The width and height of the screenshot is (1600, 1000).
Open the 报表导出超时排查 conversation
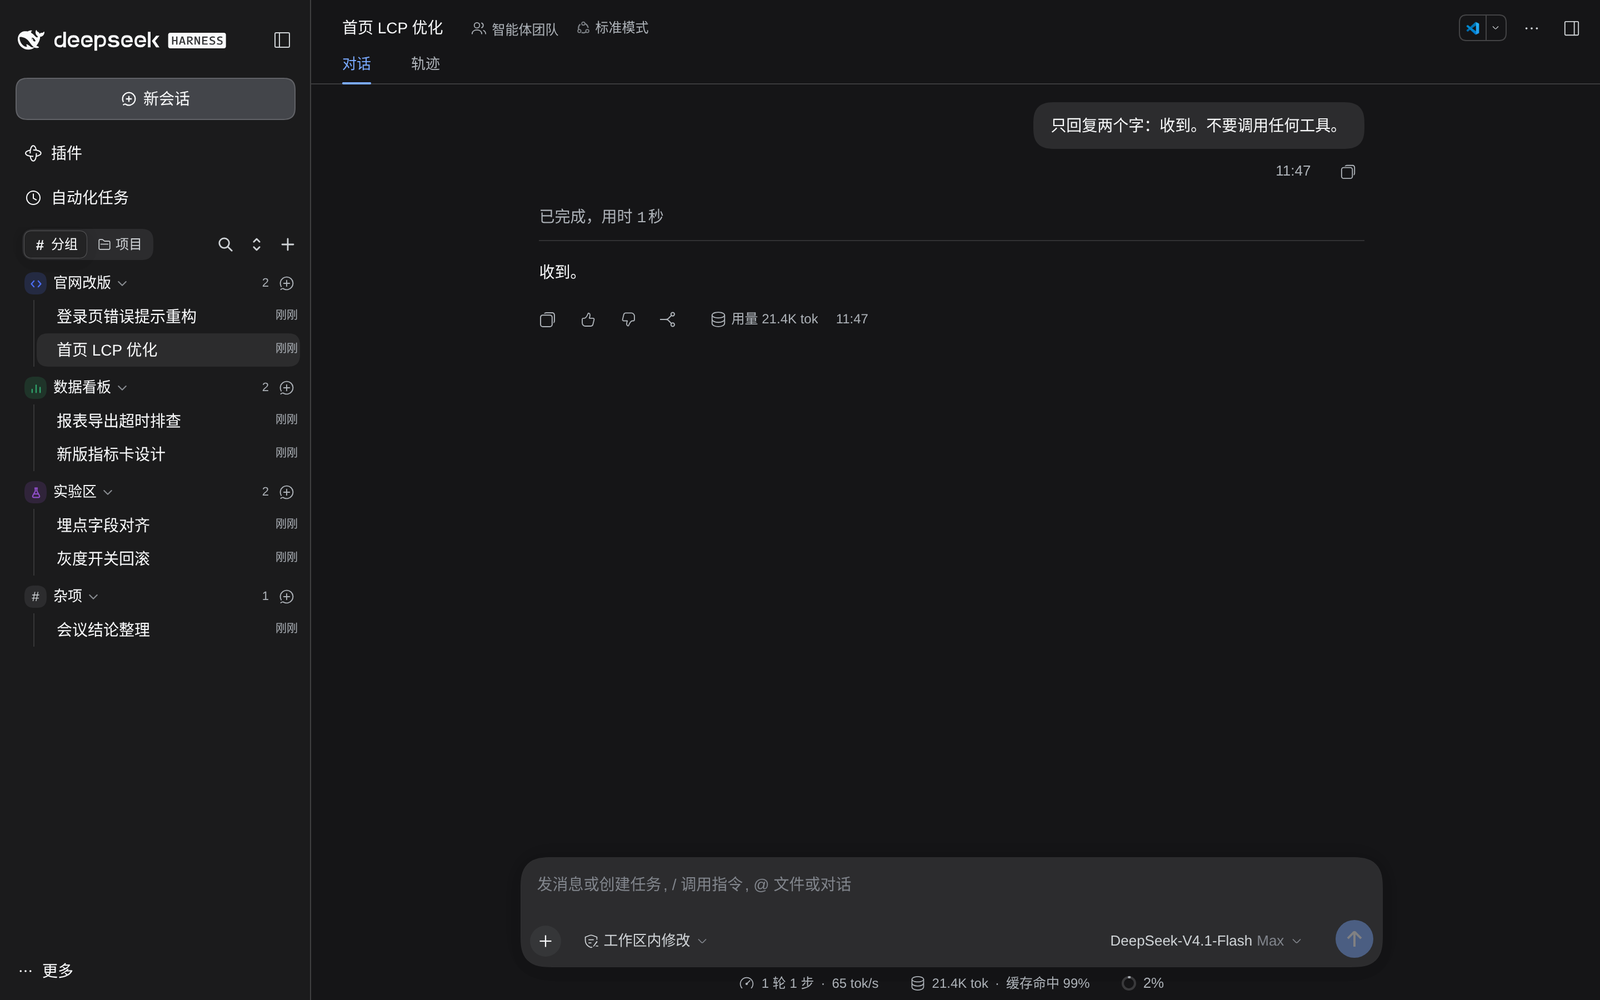tap(168, 421)
